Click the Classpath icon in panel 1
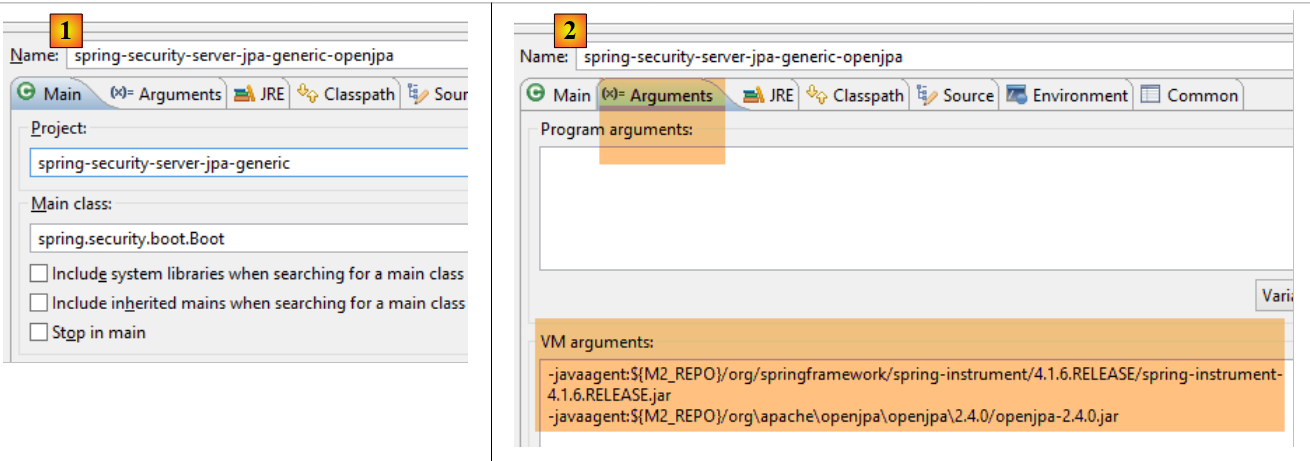The height and width of the screenshot is (461, 1310). (308, 94)
